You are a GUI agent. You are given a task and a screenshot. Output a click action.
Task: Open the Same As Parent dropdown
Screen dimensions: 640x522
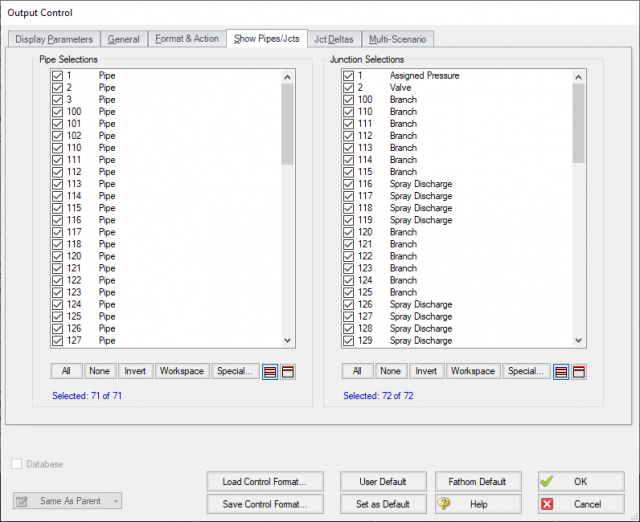point(67,501)
